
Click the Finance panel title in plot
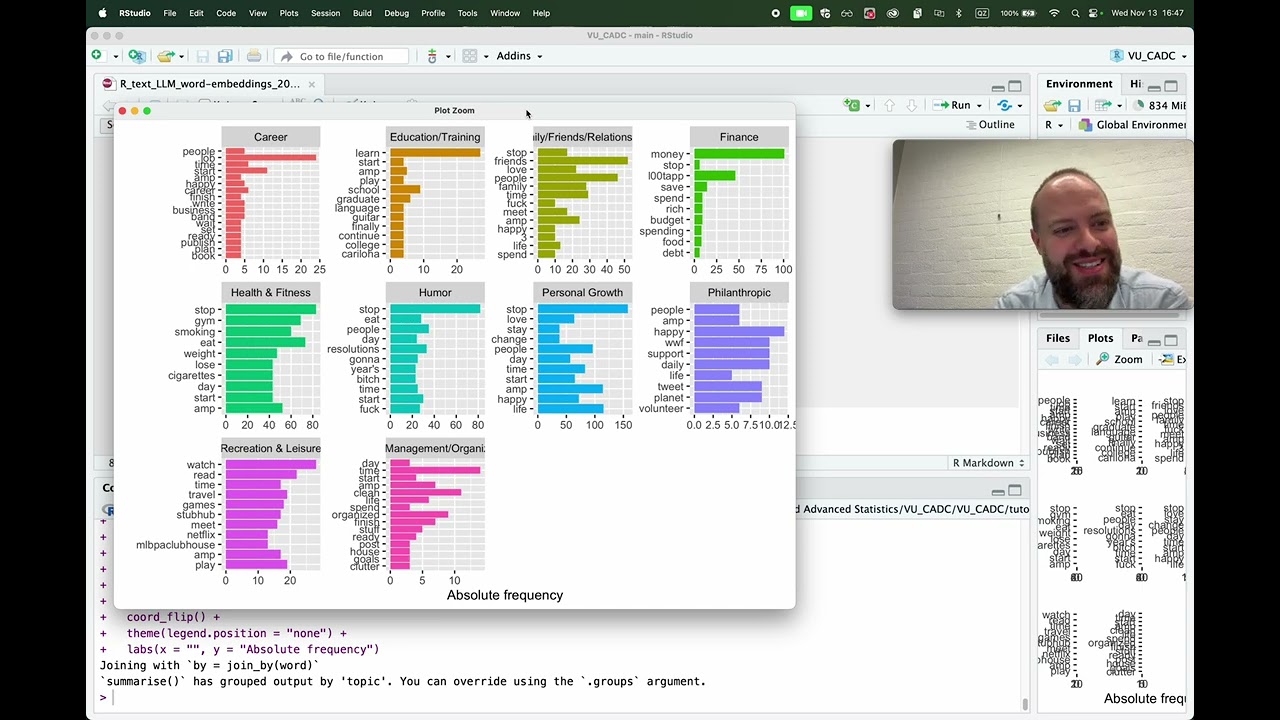click(739, 137)
